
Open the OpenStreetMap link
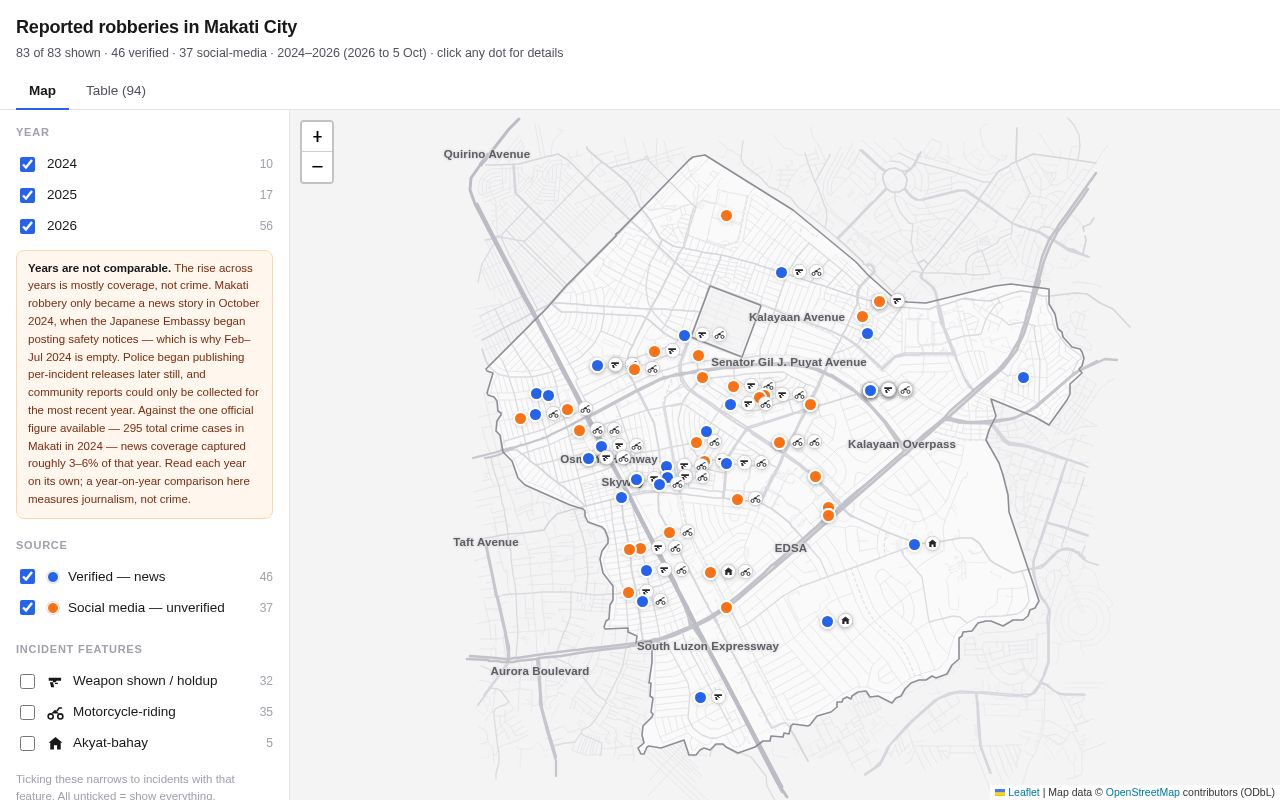[1142, 792]
